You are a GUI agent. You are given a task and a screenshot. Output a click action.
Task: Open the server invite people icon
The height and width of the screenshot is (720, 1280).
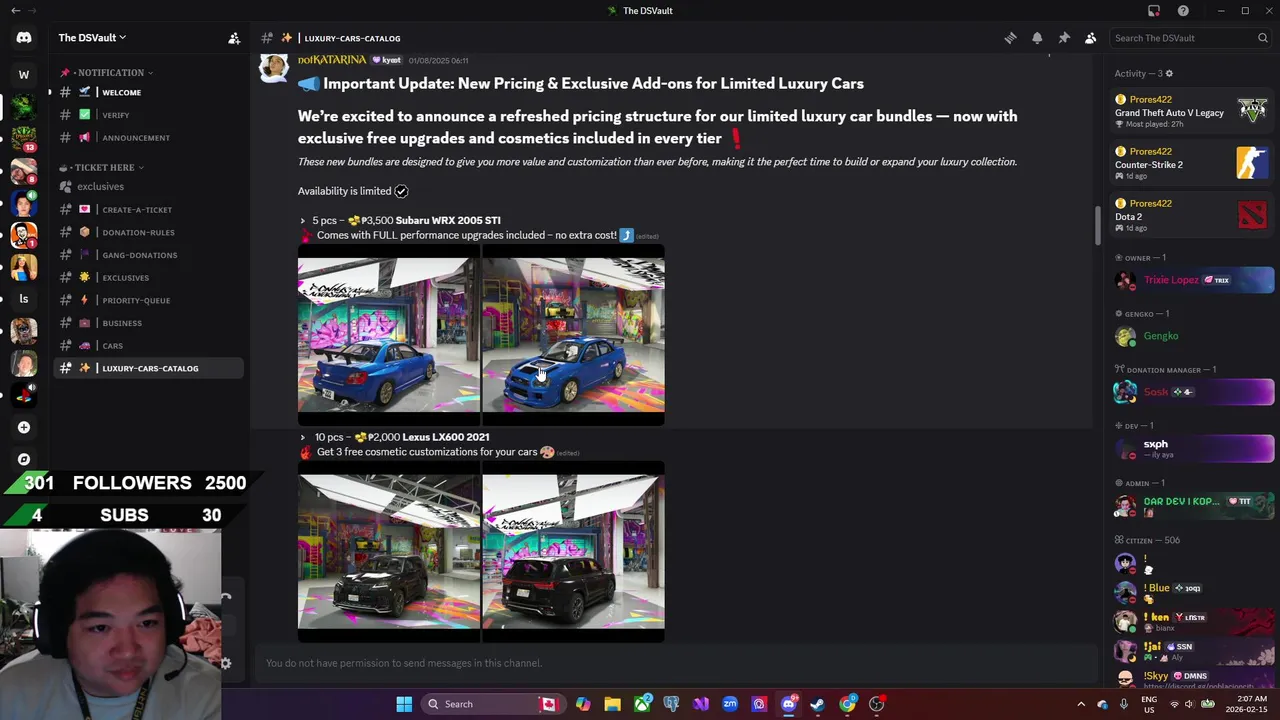[234, 38]
